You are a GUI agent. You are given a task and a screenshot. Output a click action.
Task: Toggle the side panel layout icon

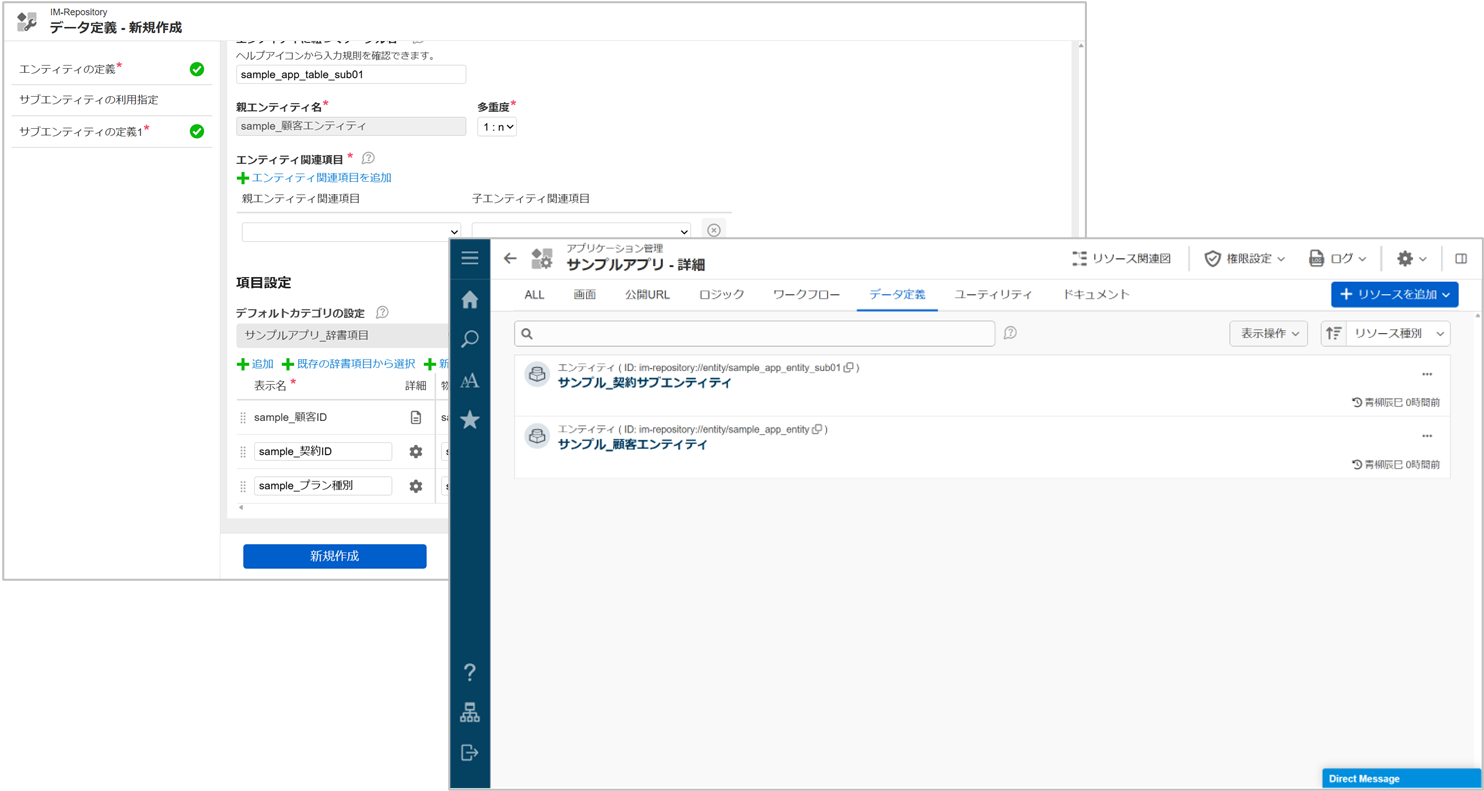tap(1461, 259)
